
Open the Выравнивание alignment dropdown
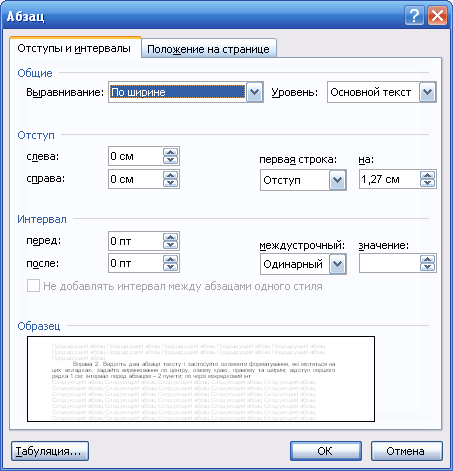[254, 92]
